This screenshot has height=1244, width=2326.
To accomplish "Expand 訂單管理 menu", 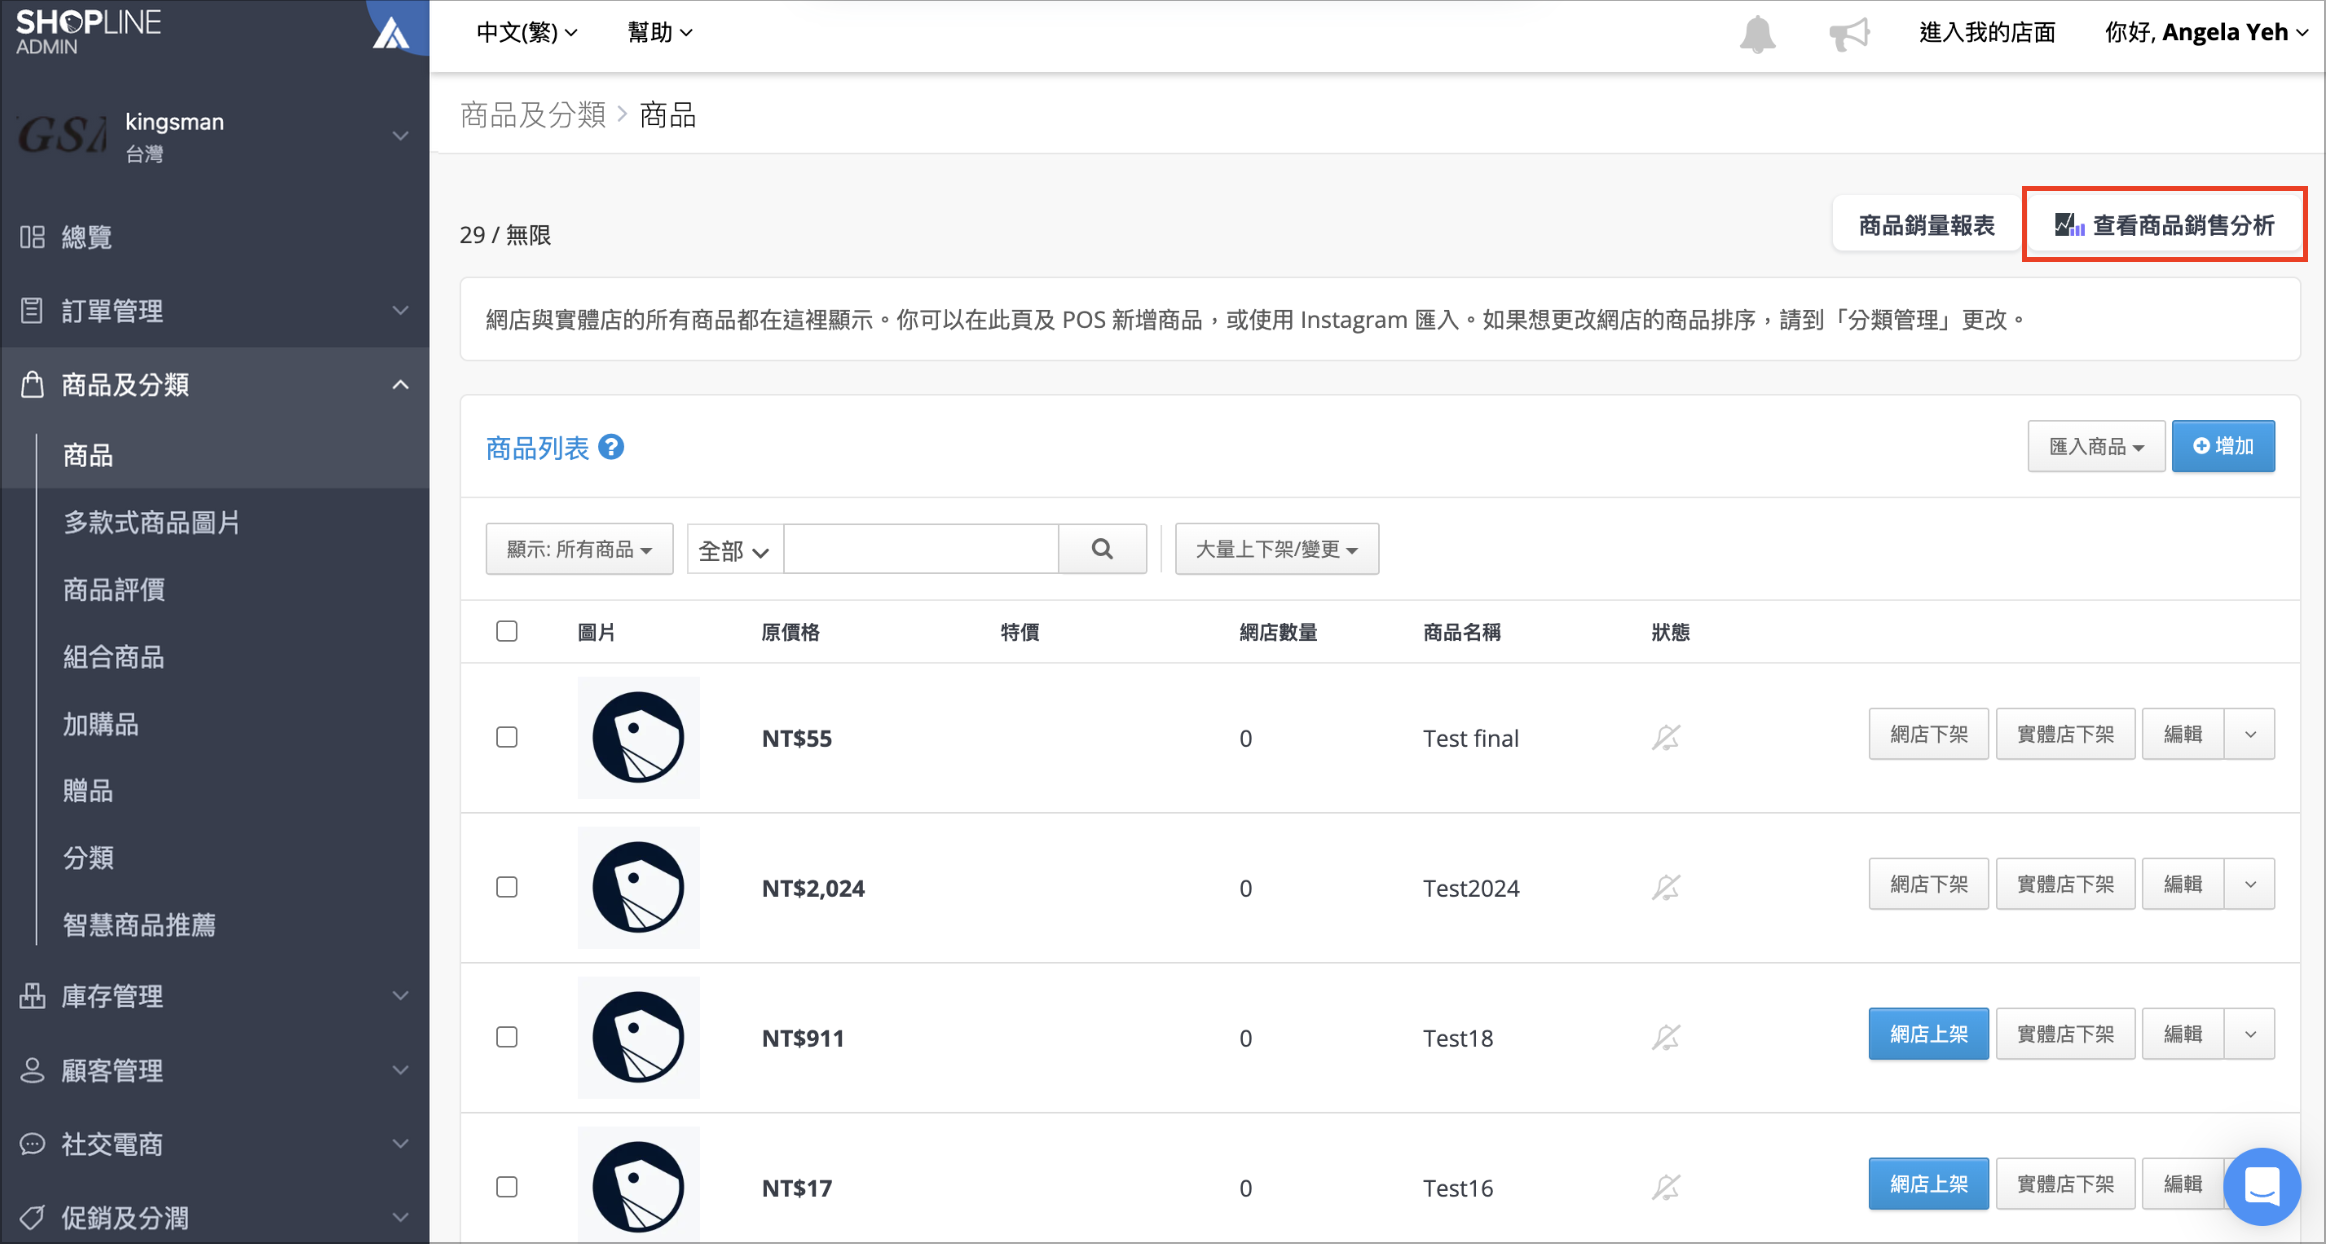I will pos(215,311).
